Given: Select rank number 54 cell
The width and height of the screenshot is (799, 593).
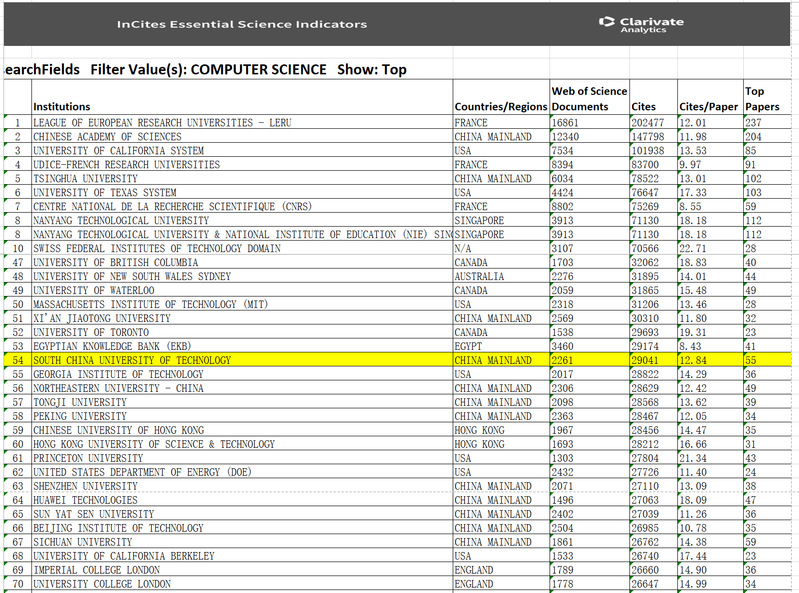Looking at the screenshot, I should tap(18, 360).
